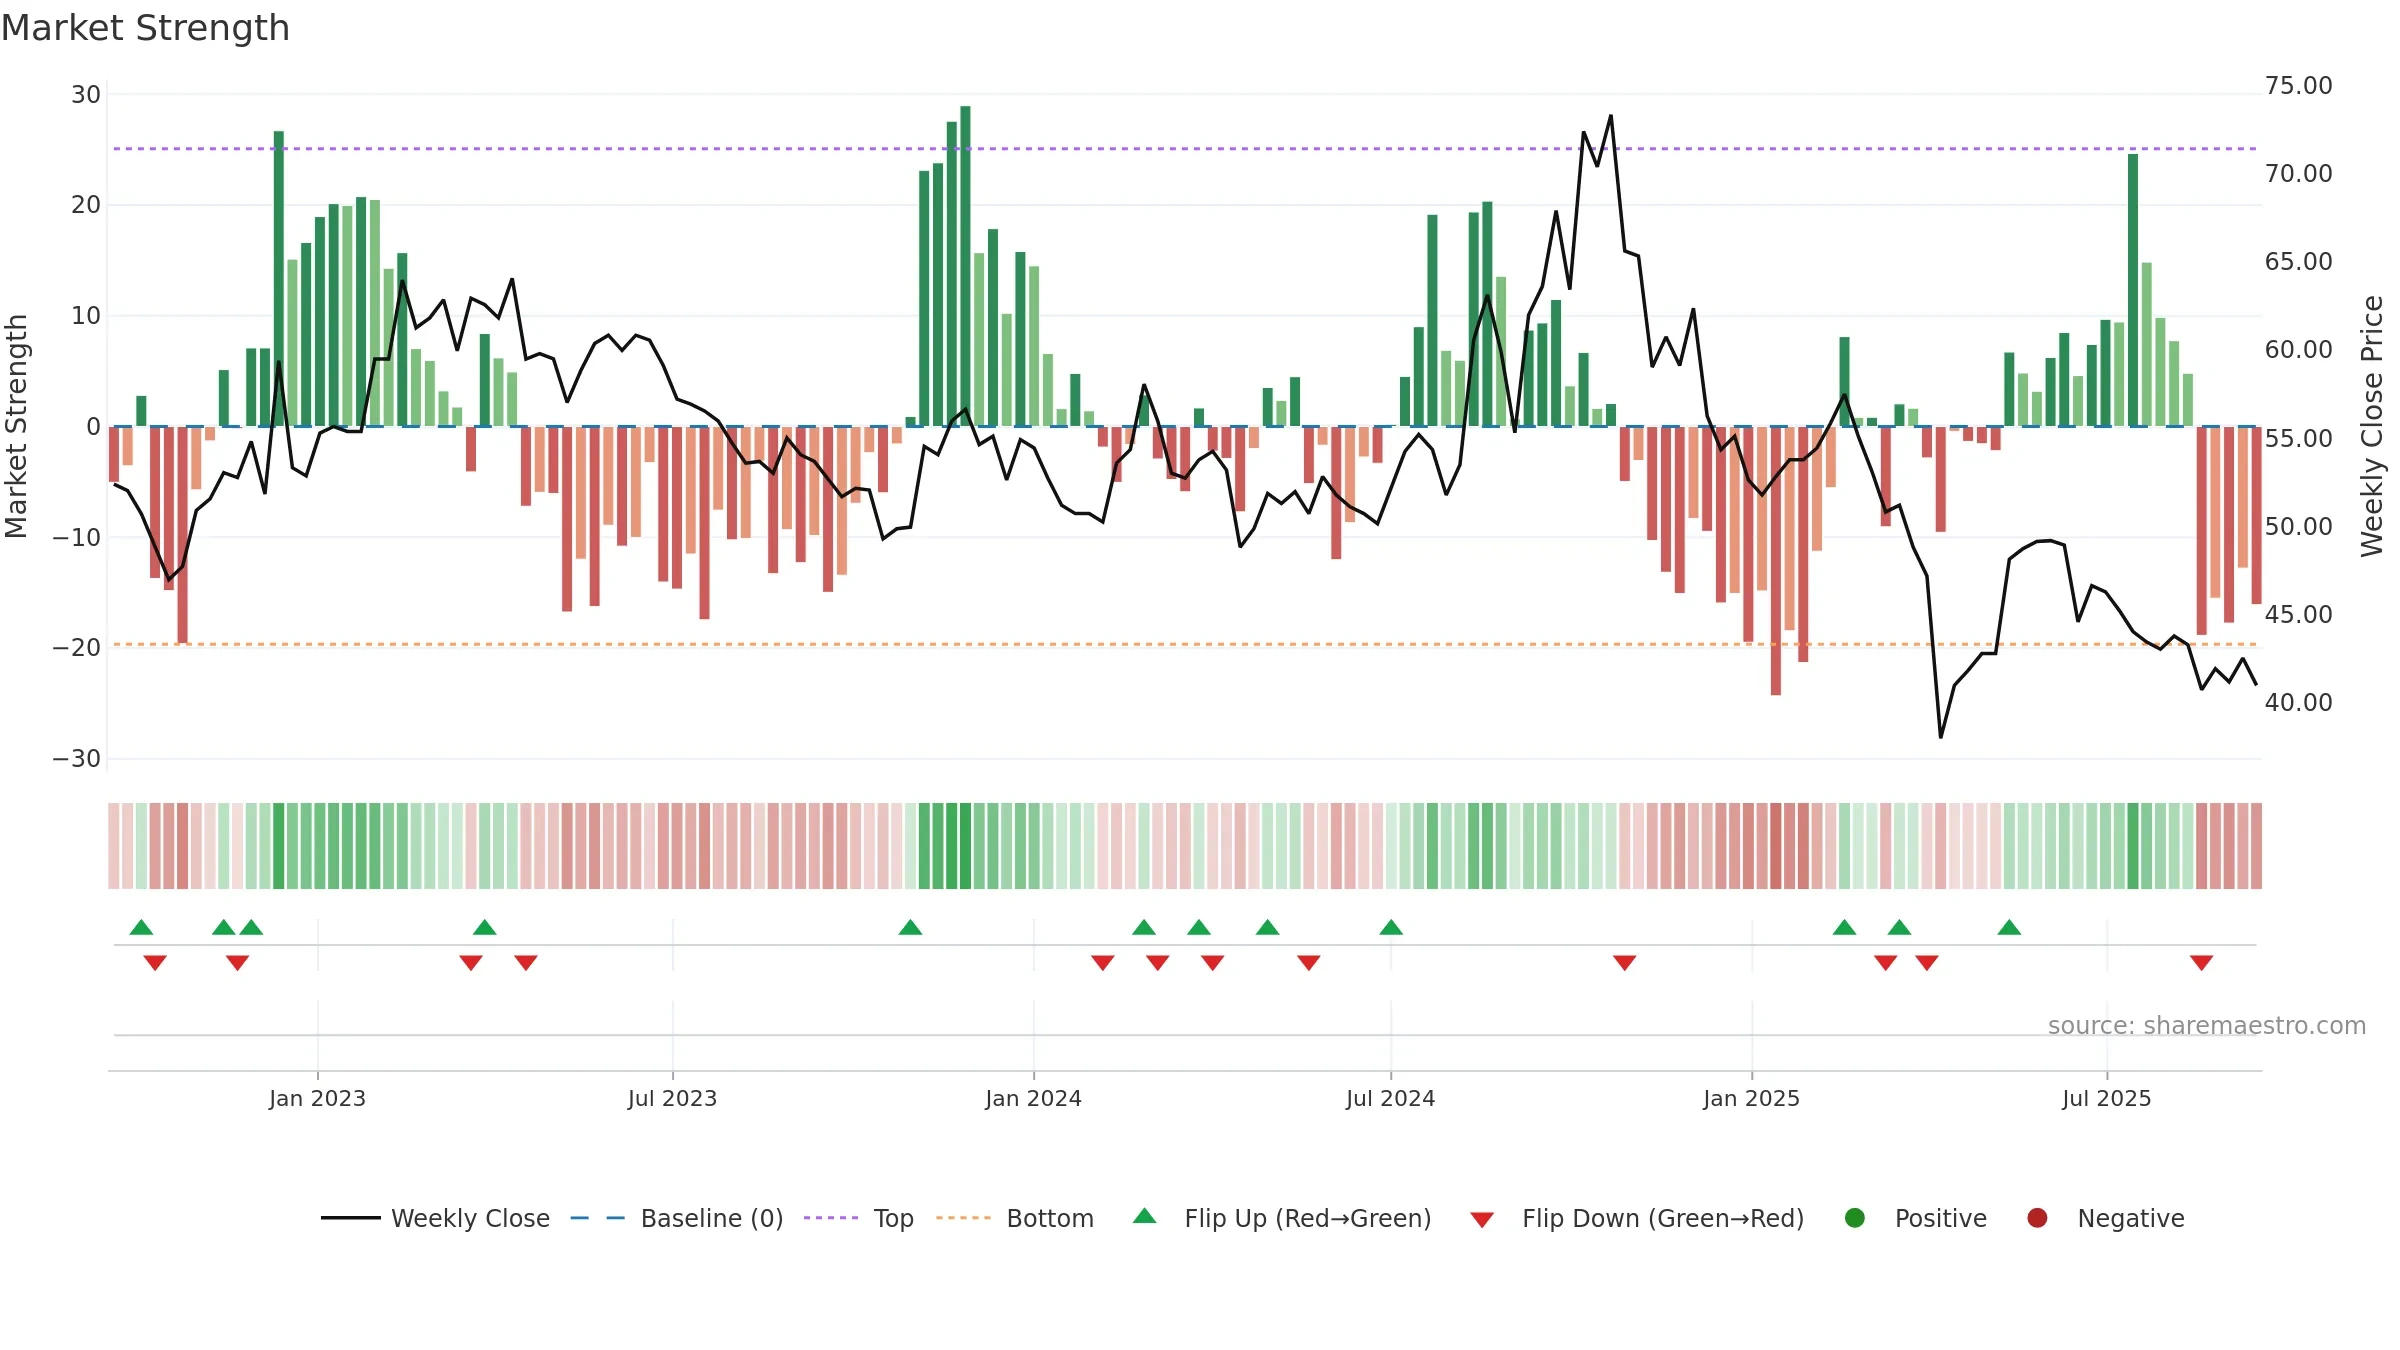Click the vertical 'Market Strength' left axis title
This screenshot has height=1350, width=2400.
tap(16, 426)
